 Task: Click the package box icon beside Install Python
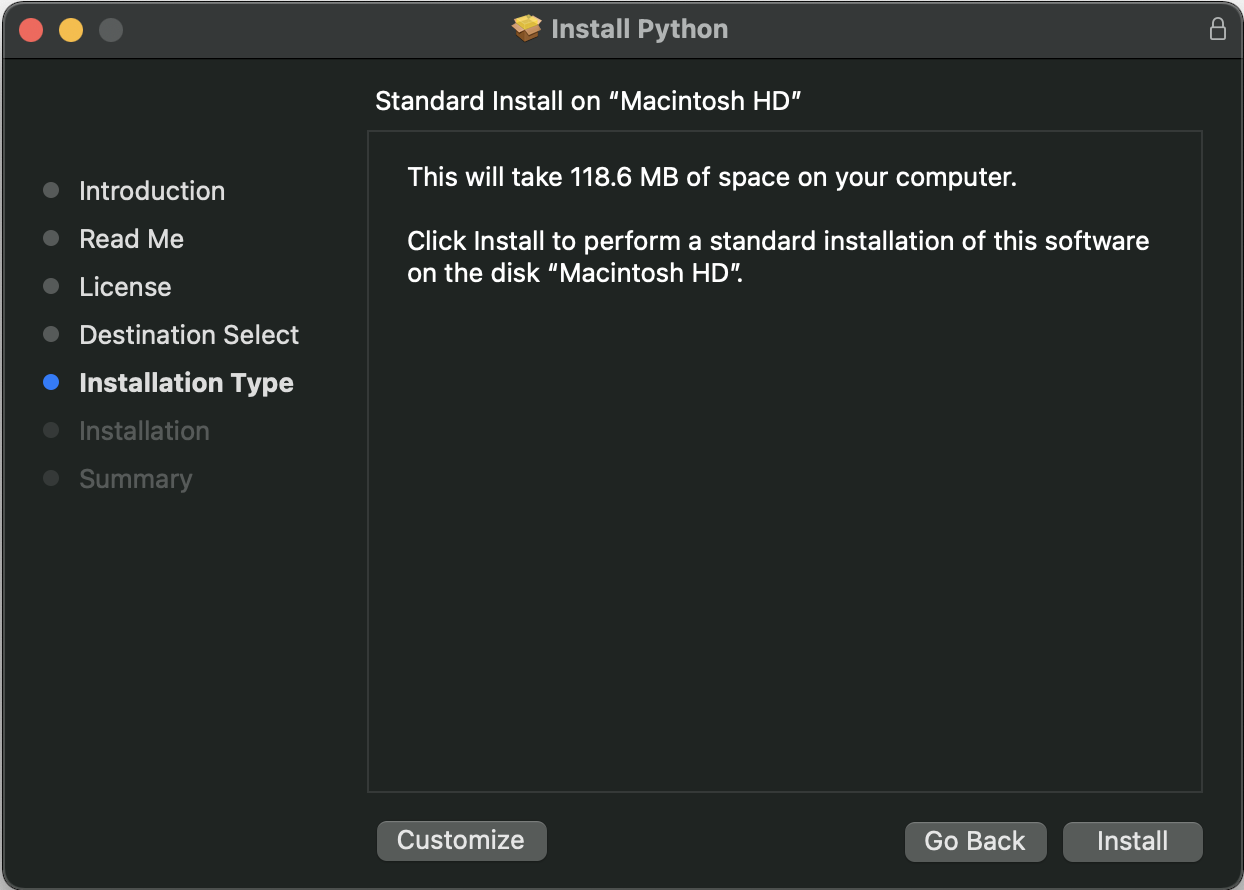coord(526,29)
